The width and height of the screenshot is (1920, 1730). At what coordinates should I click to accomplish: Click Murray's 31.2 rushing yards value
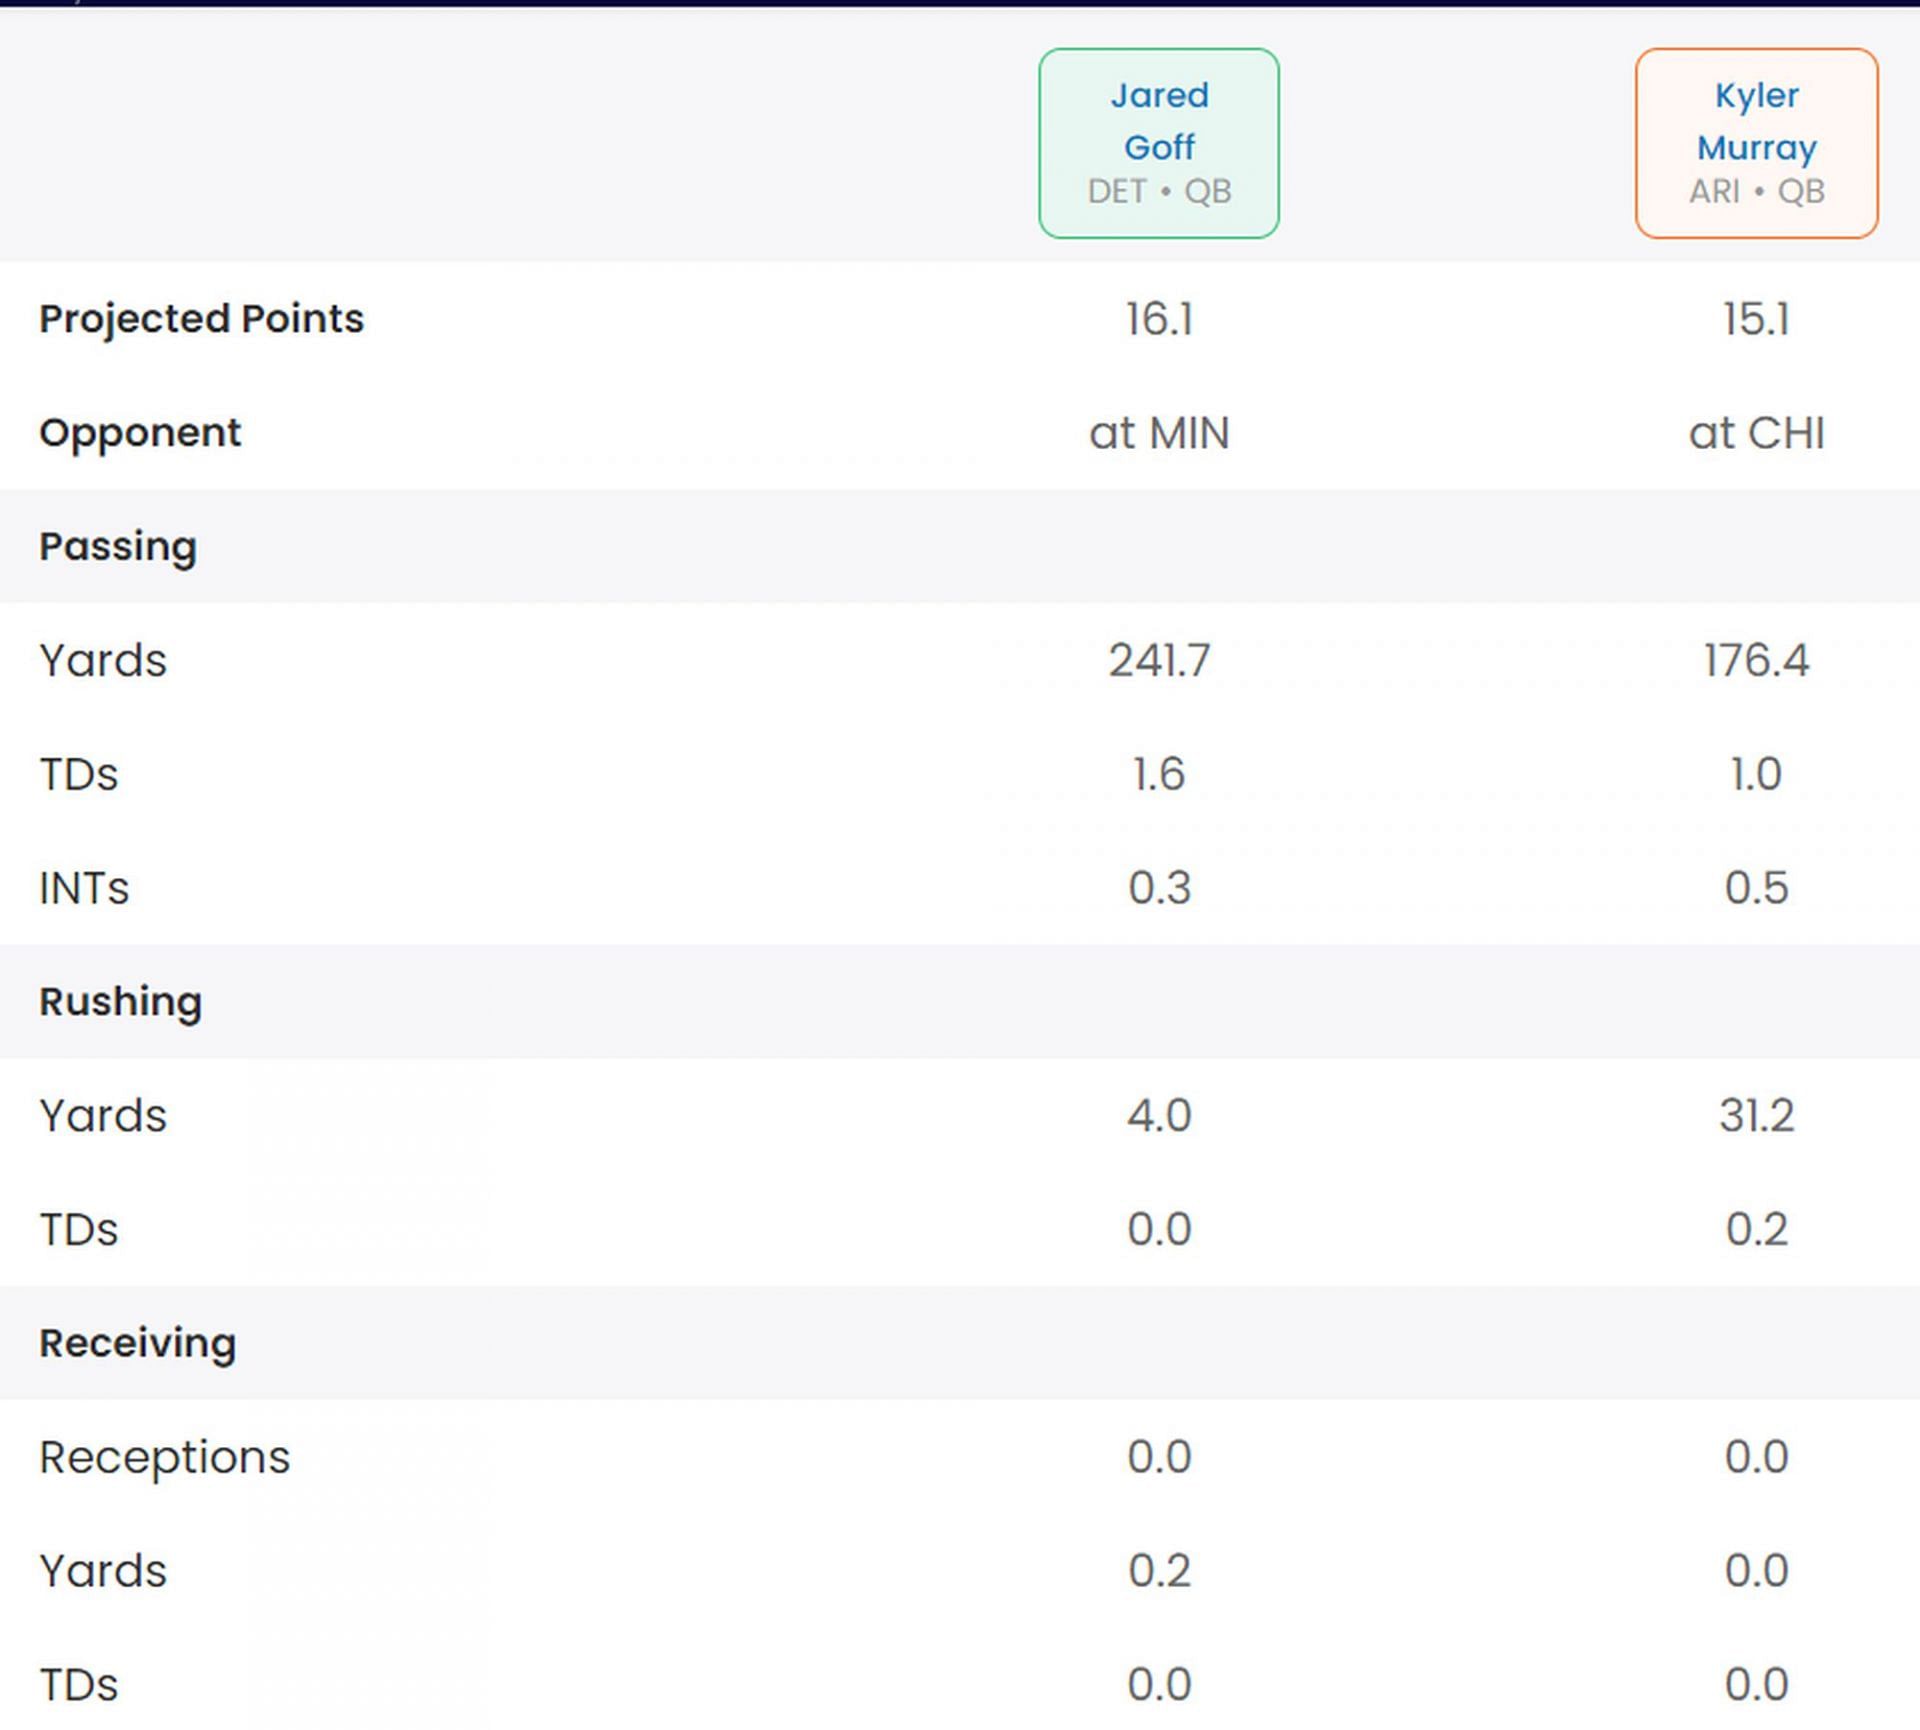pos(1755,1115)
